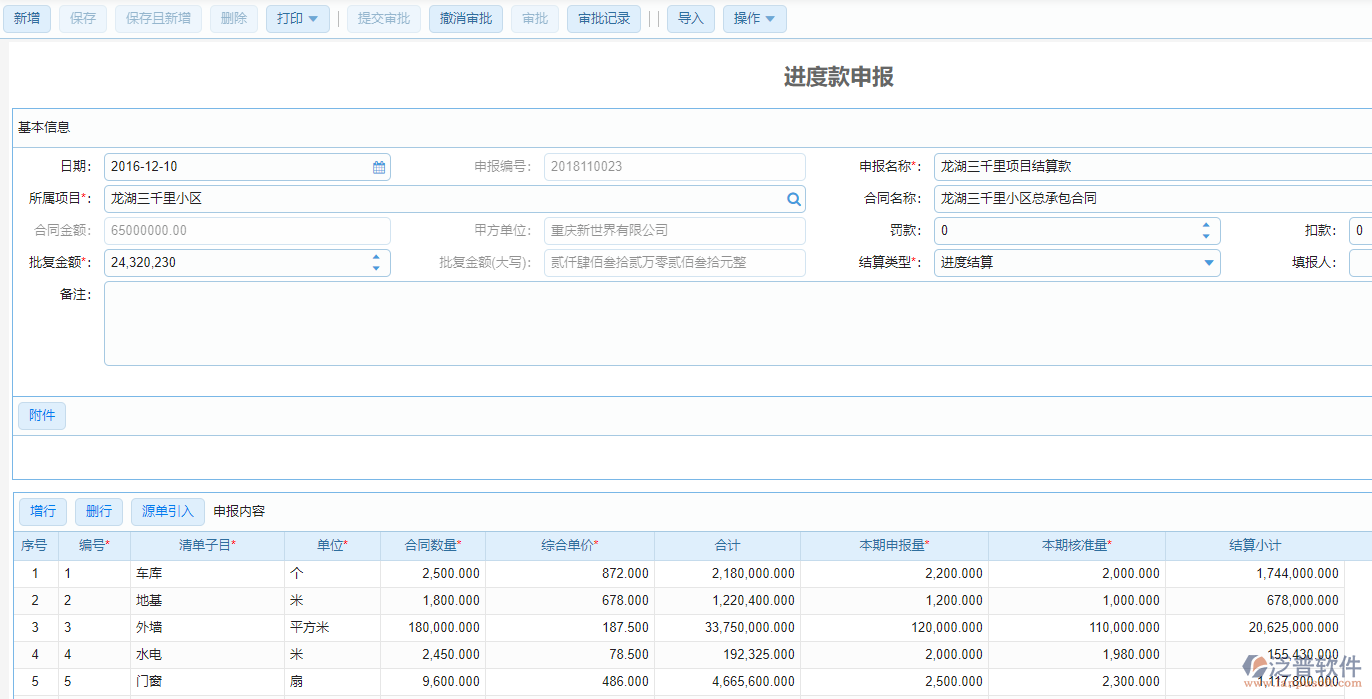Open the 打印 print dropdown
The image size is (1372, 699).
tap(297, 18)
